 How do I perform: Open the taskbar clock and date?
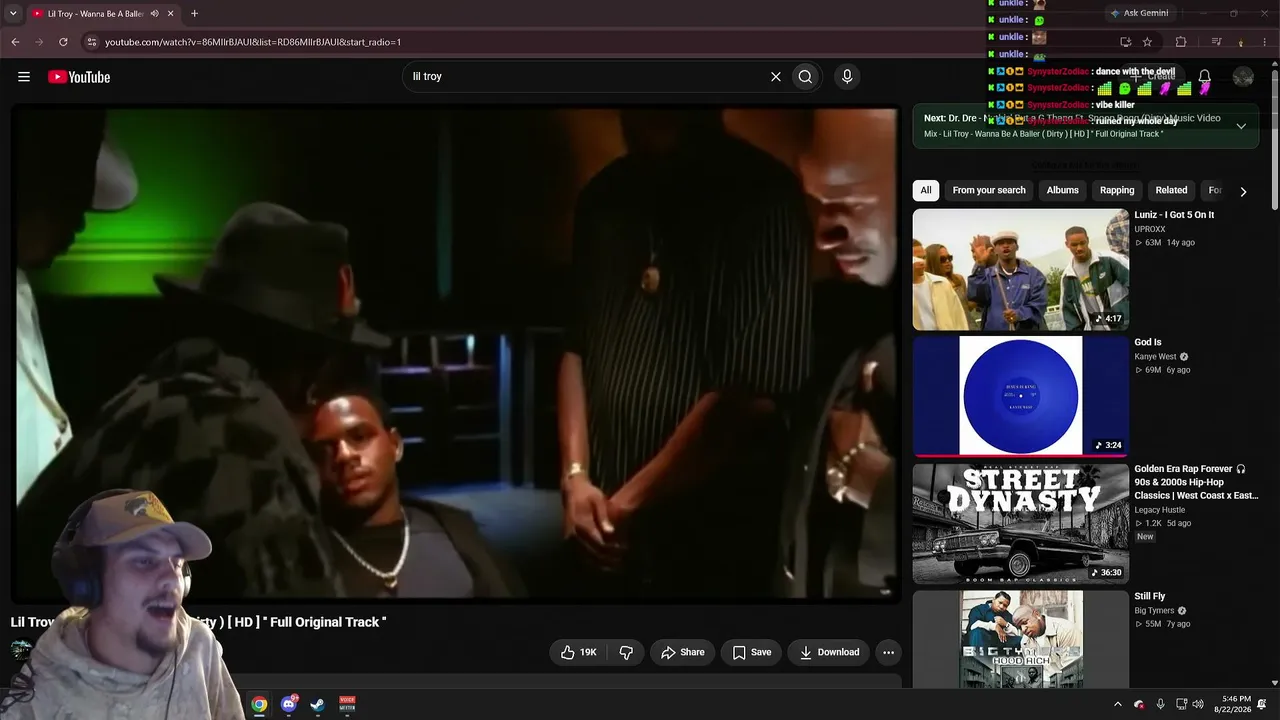[1231, 704]
